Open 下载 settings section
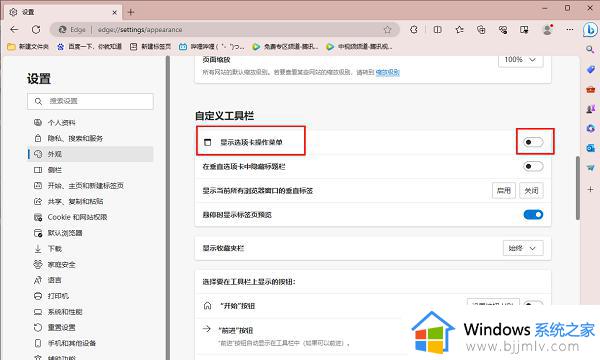This screenshot has width=600, height=360. click(x=90, y=249)
